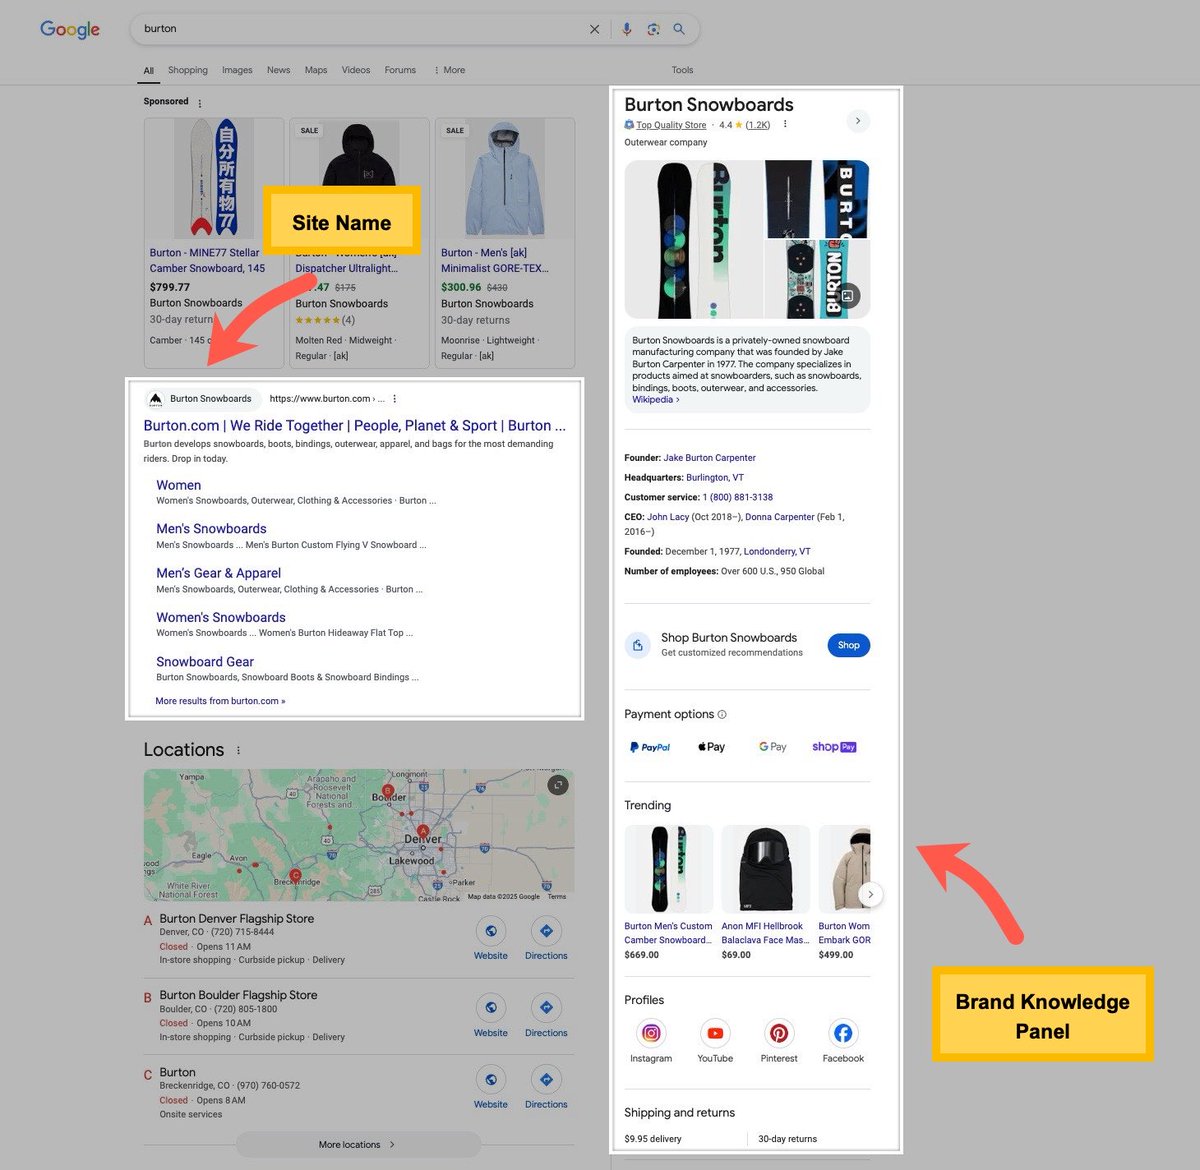This screenshot has height=1170, width=1200.
Task: Expand the knowledge panel header chevron
Action: [x=858, y=121]
